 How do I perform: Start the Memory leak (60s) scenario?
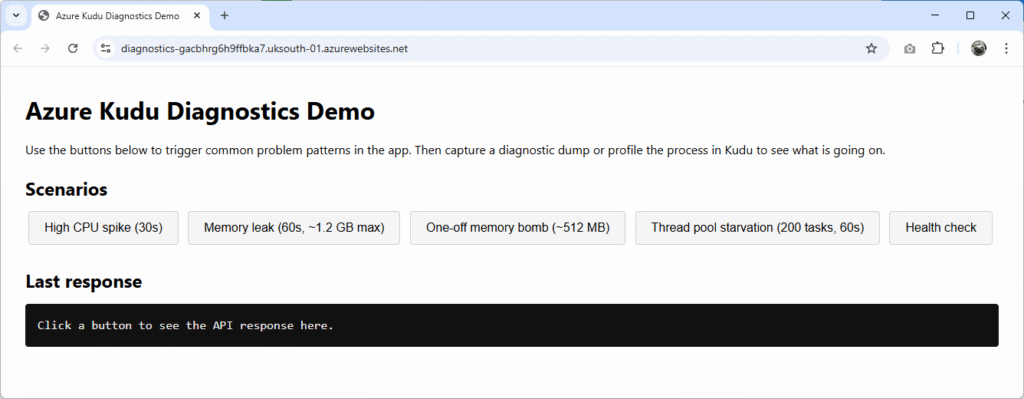pyautogui.click(x=294, y=228)
